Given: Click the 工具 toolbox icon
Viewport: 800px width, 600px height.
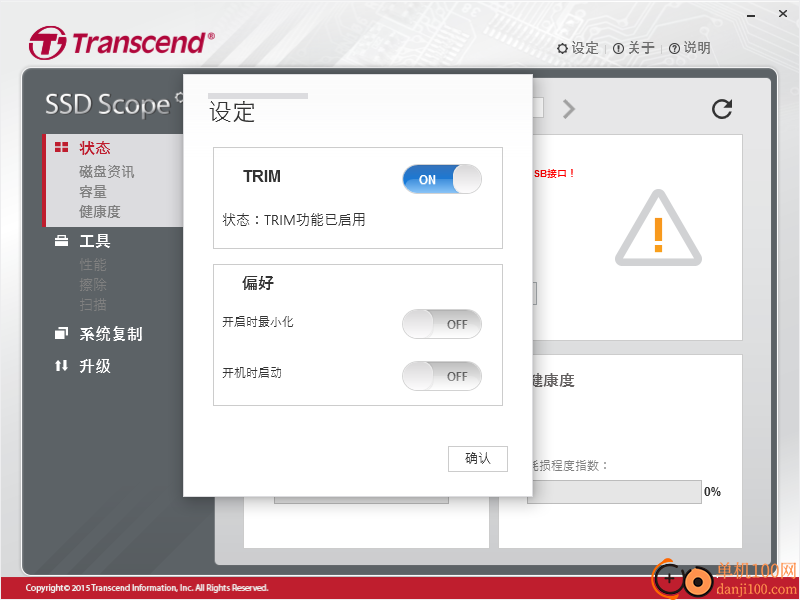Looking at the screenshot, I should (61, 241).
